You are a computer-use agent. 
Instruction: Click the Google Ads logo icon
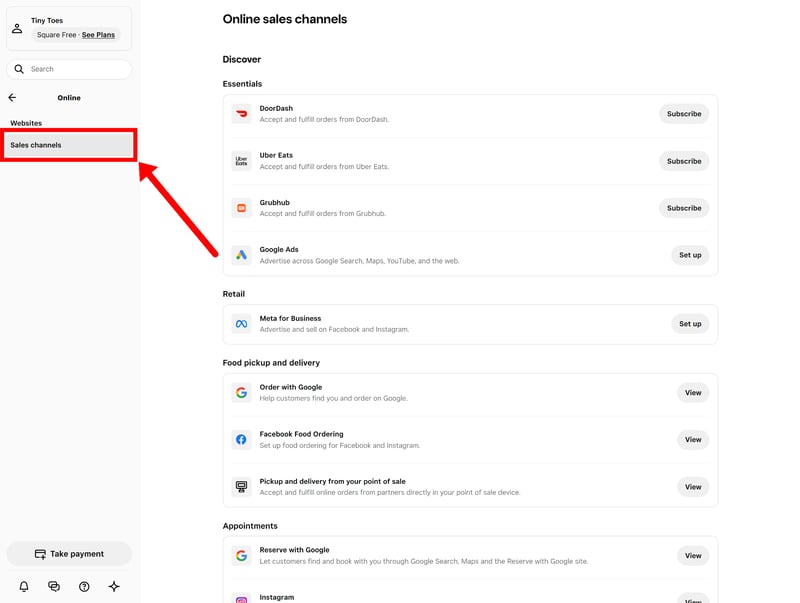coord(241,255)
